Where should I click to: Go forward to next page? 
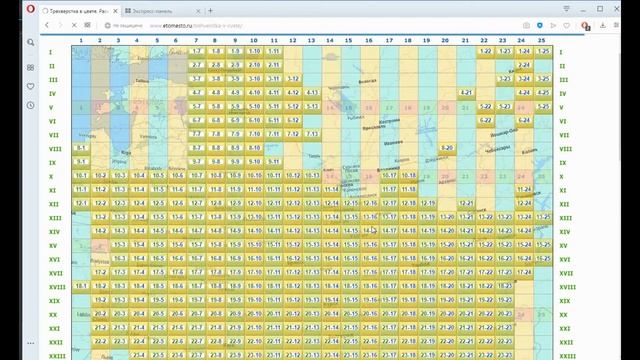pyautogui.click(x=60, y=25)
